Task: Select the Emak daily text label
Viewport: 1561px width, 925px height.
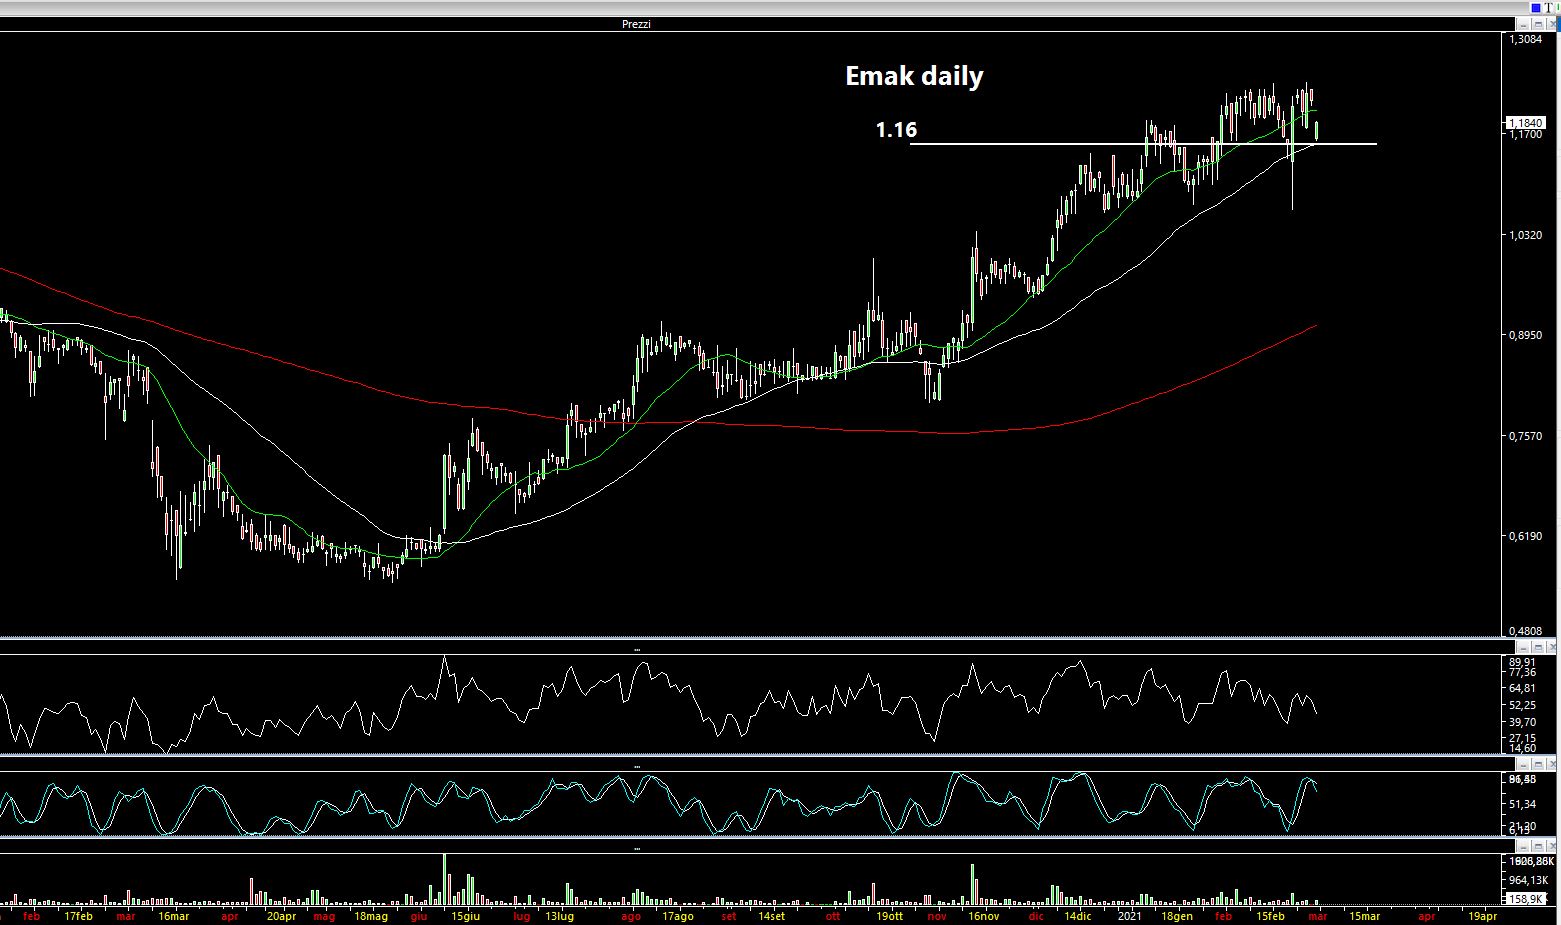Action: point(914,76)
